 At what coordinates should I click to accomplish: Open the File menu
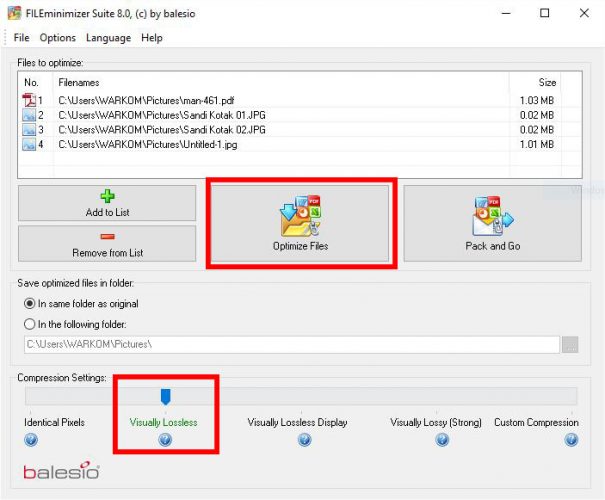[x=21, y=38]
